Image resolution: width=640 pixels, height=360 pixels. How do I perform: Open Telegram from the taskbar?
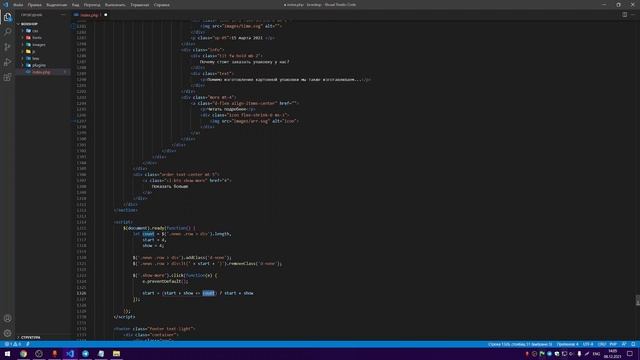85,353
